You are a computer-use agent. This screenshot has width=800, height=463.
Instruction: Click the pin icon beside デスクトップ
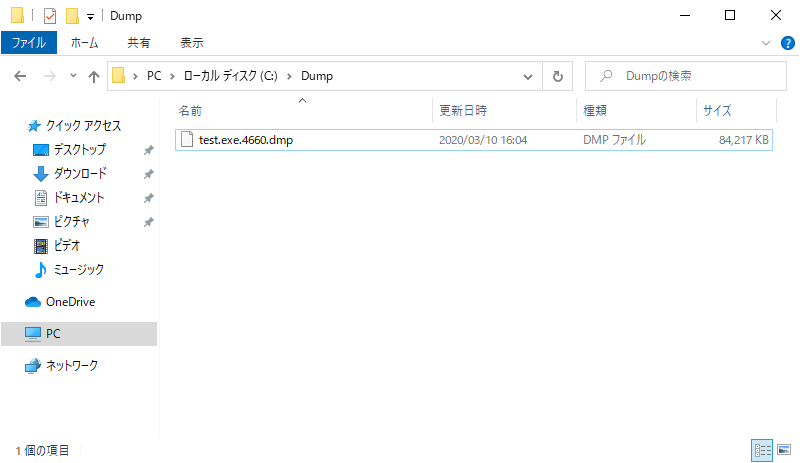coord(148,150)
